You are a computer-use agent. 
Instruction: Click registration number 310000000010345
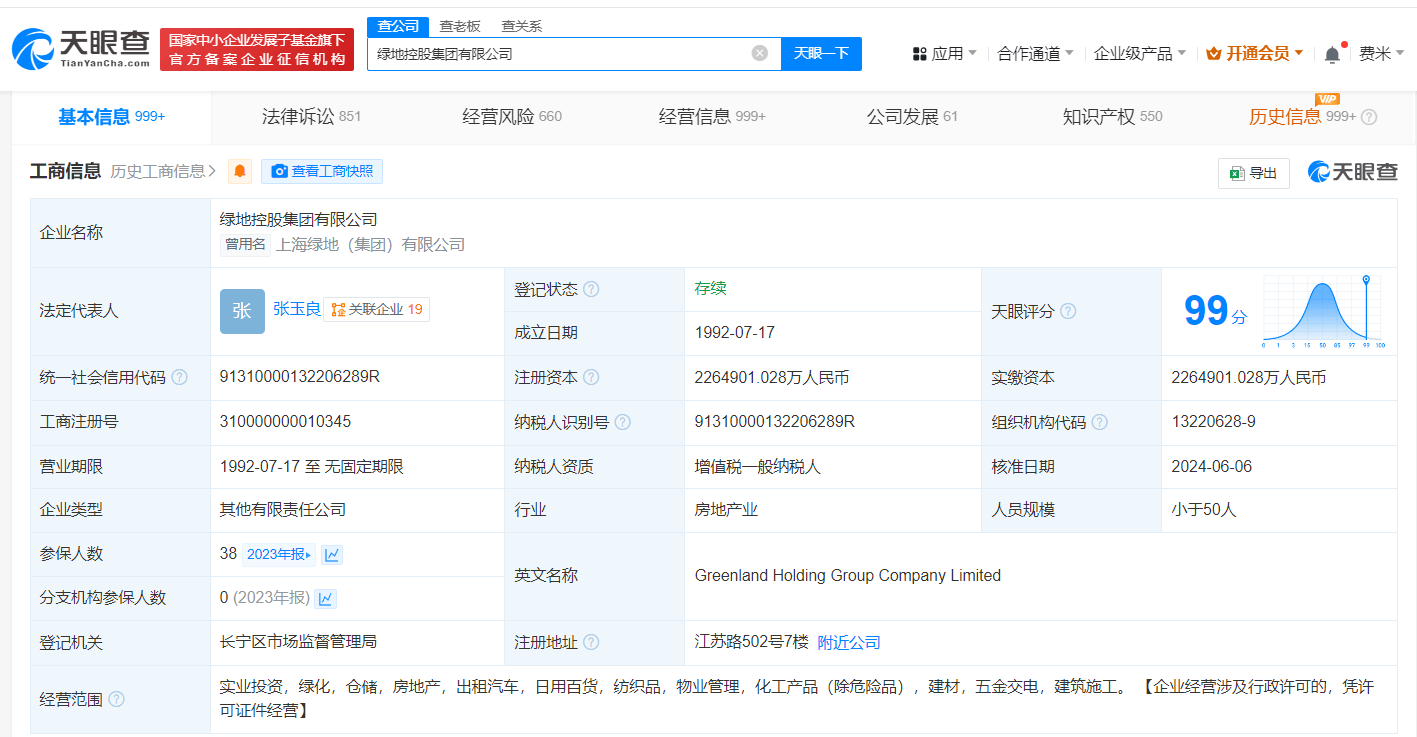285,422
